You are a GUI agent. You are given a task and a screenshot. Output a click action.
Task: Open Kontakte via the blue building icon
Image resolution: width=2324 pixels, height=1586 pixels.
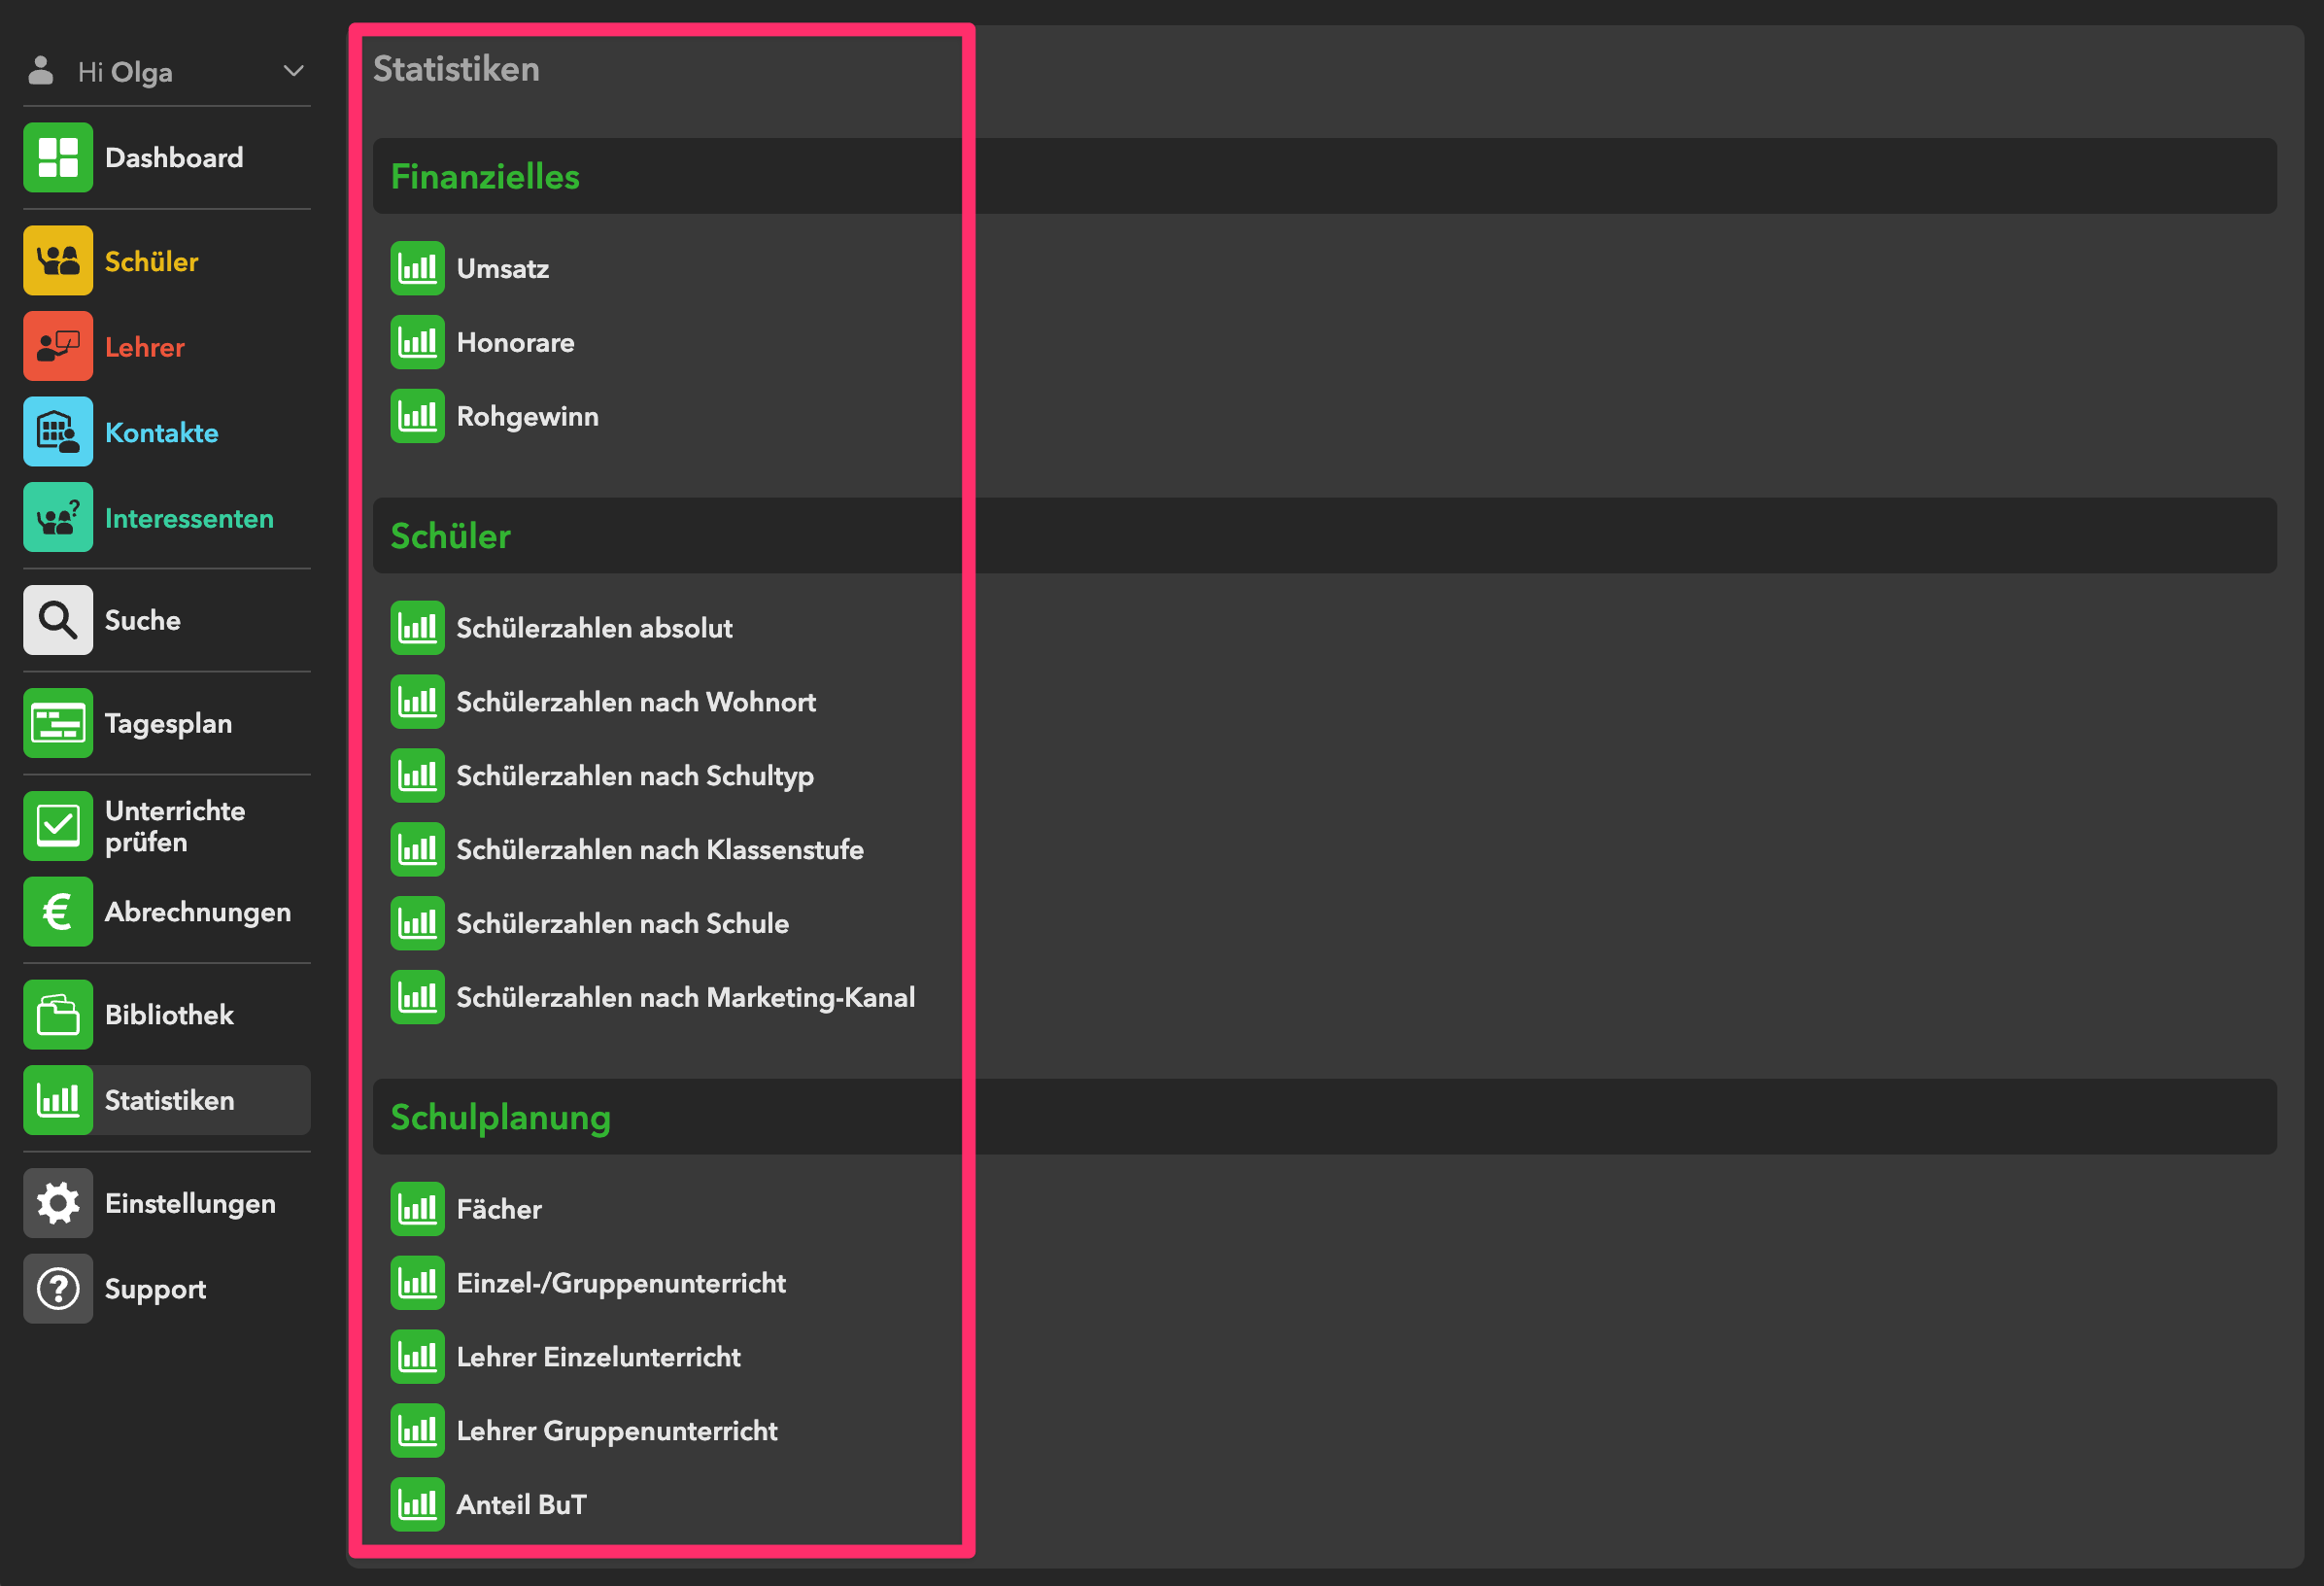(58, 432)
